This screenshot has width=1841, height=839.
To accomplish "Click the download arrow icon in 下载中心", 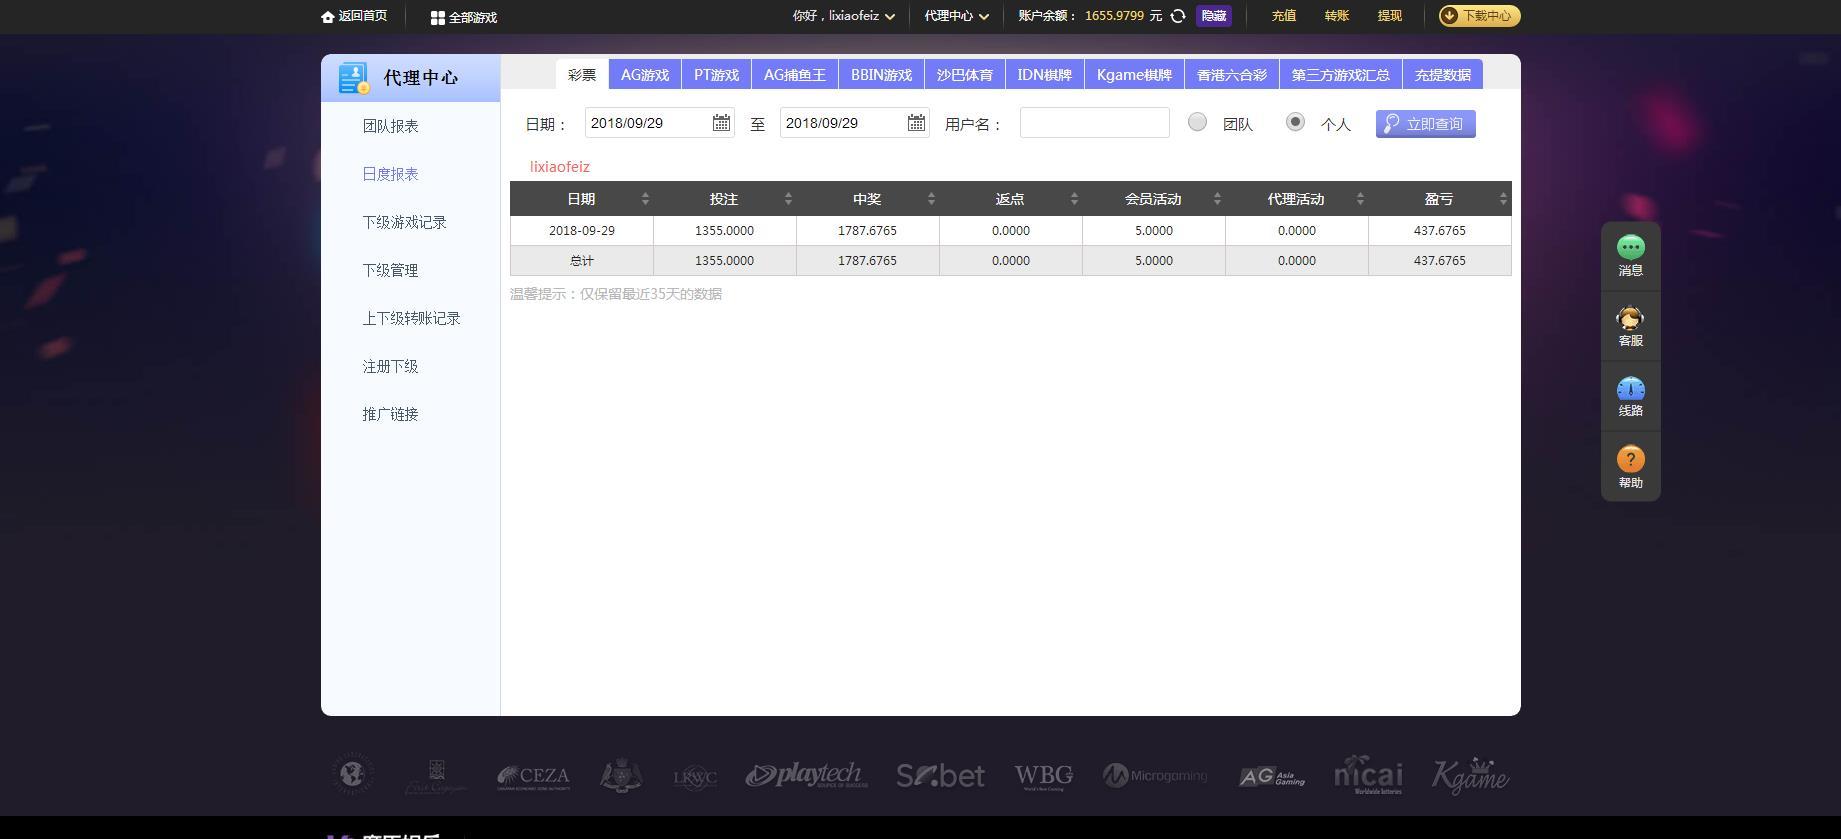I will [x=1449, y=16].
